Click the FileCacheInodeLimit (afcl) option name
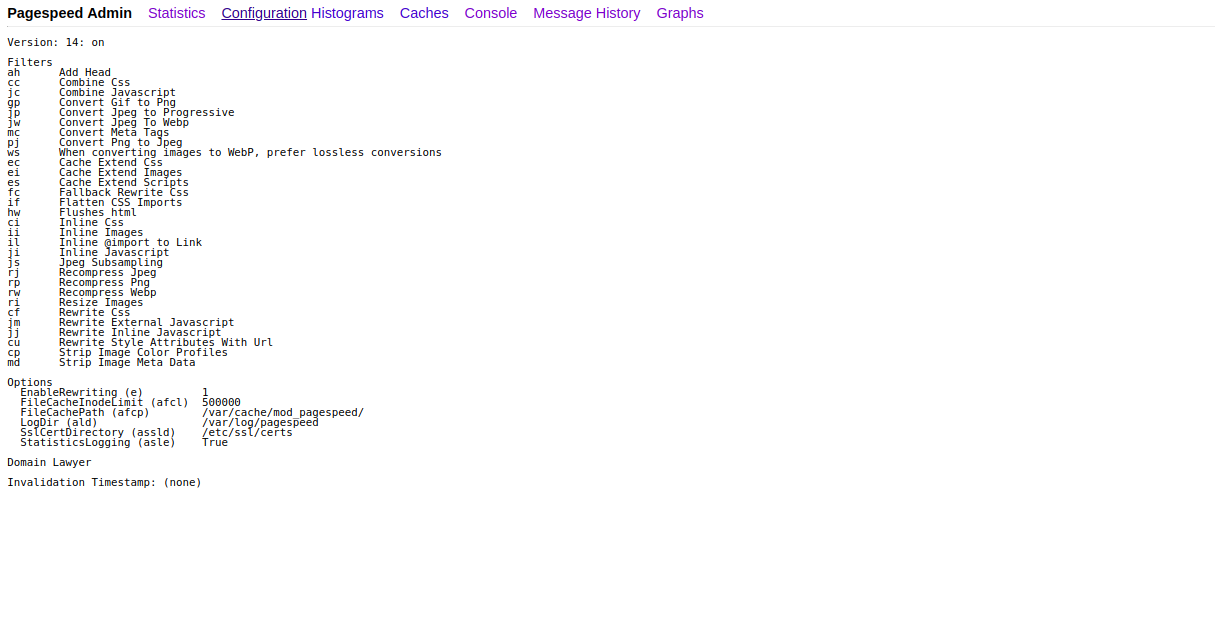 pyautogui.click(x=104, y=402)
